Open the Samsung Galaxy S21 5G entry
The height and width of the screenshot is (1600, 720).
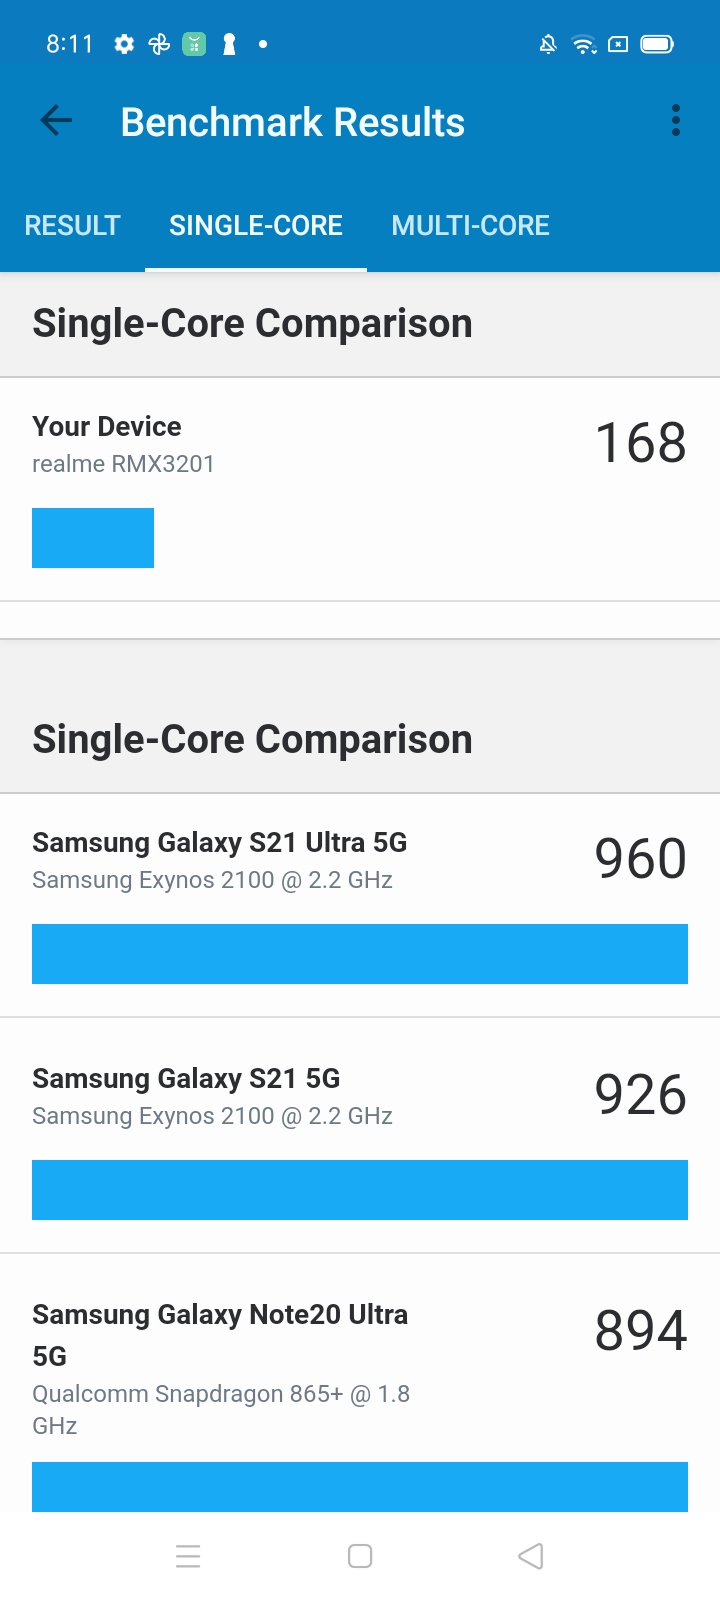point(360,1136)
